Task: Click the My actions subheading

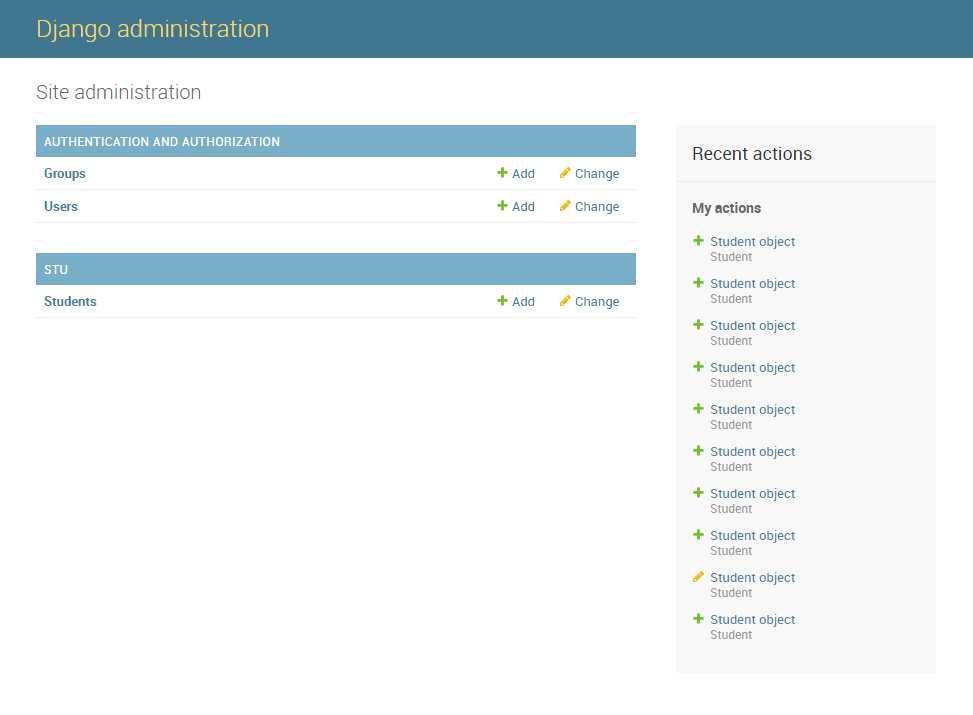Action: (727, 208)
